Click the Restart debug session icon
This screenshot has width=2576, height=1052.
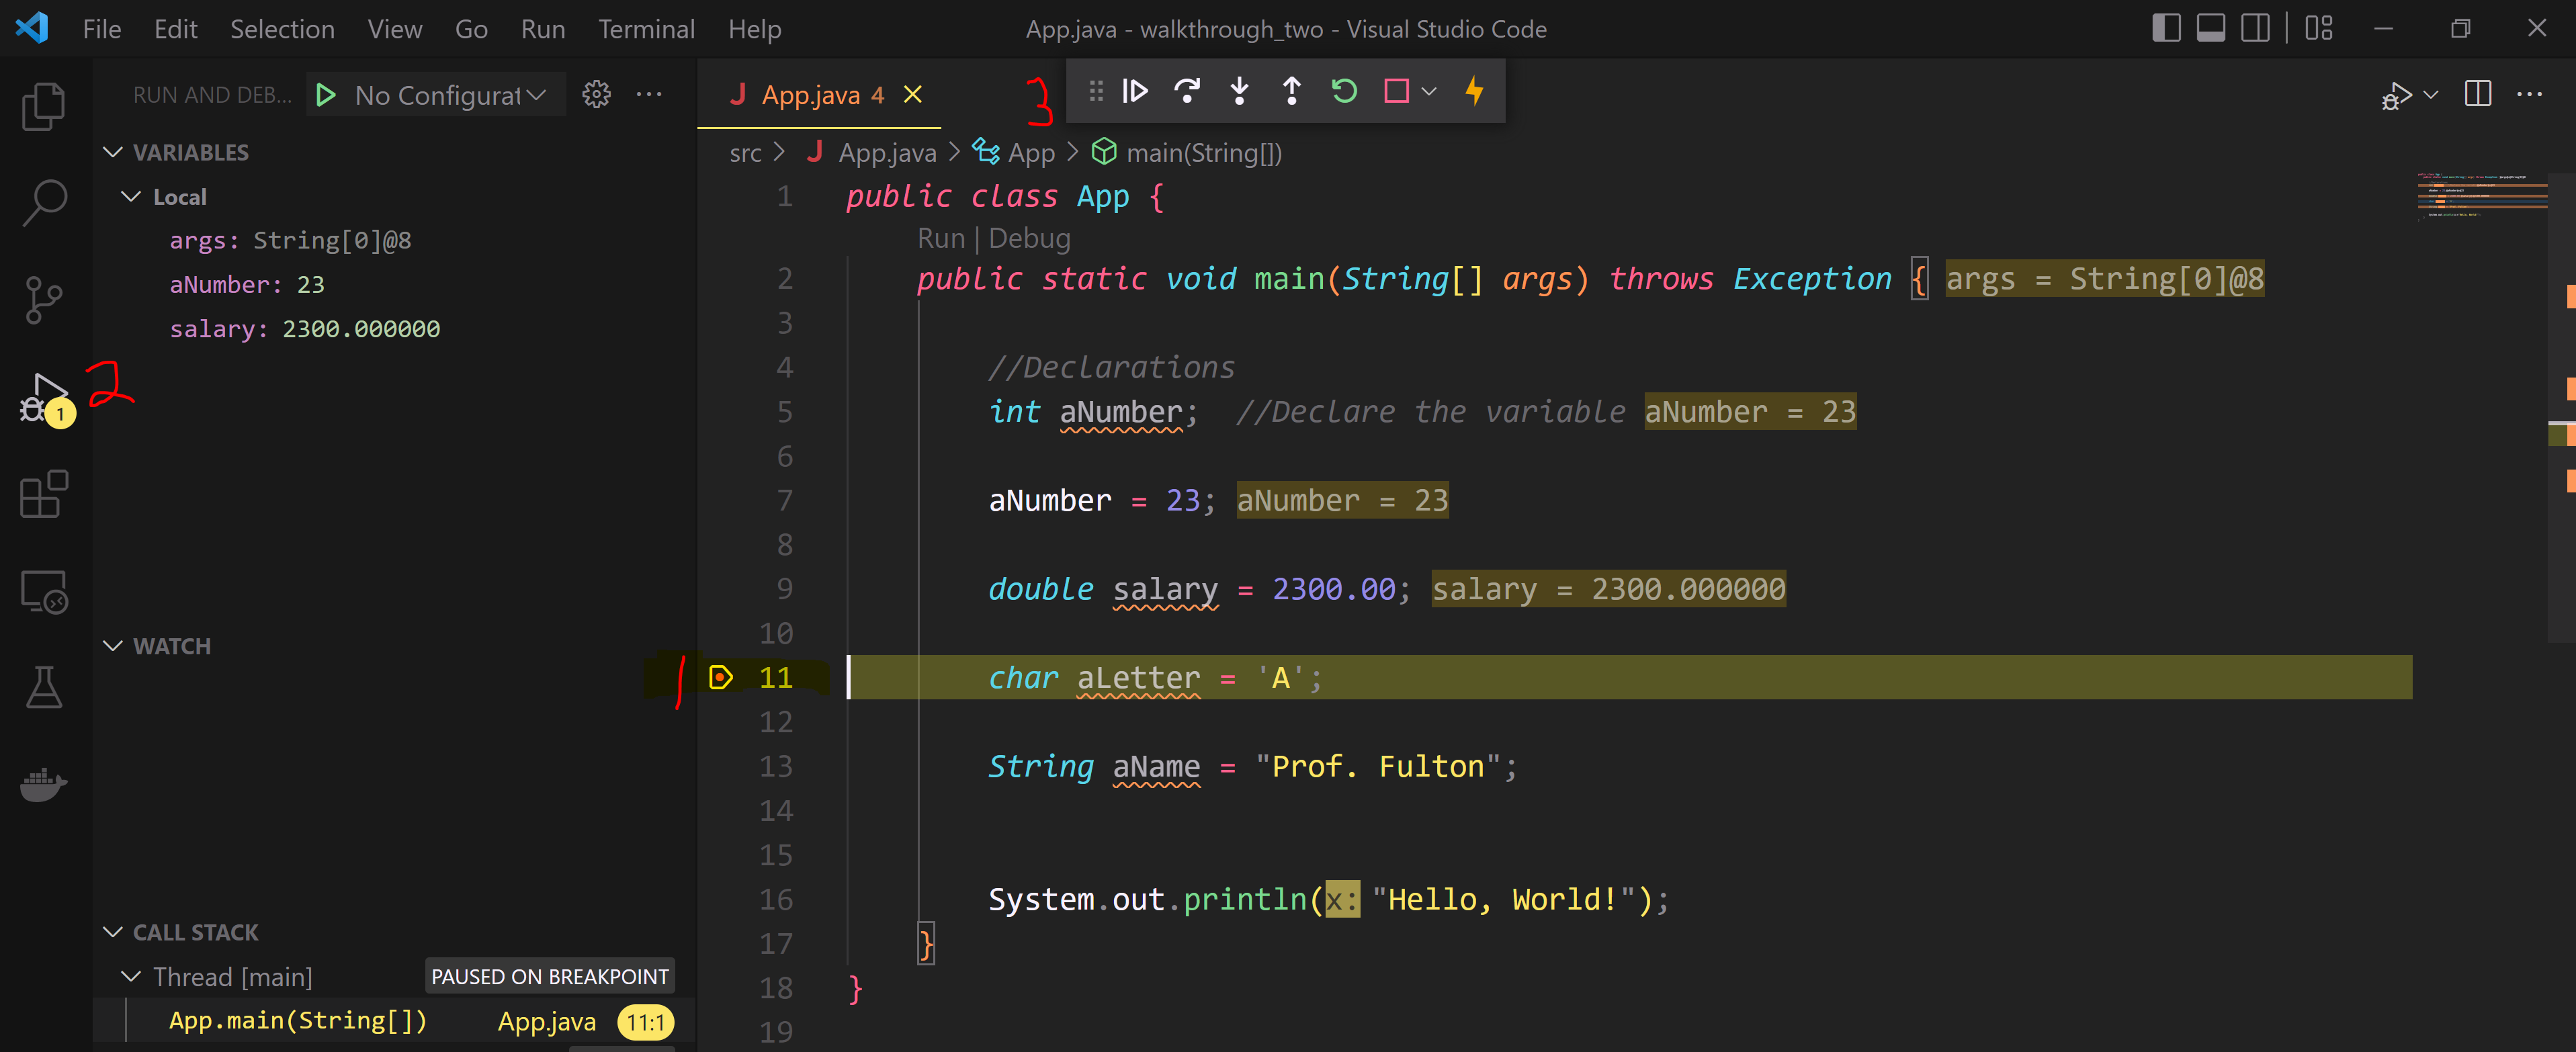tap(1344, 91)
